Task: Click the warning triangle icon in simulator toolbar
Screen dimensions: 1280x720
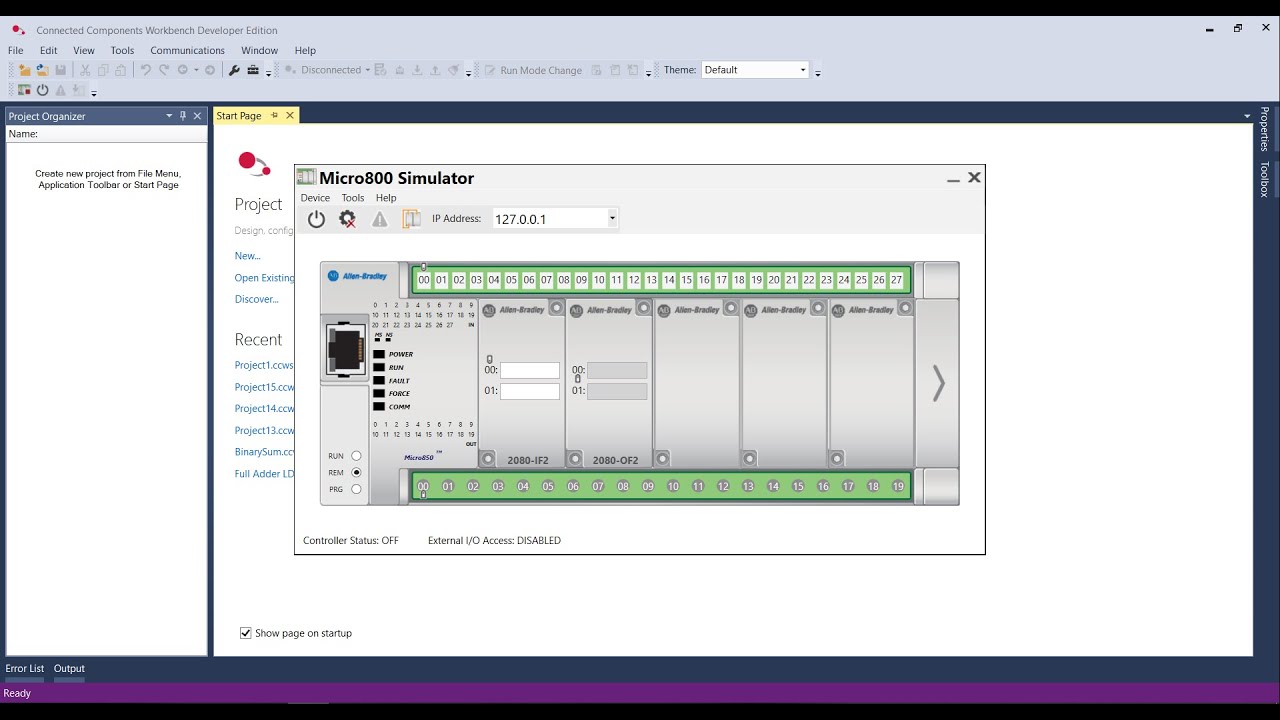Action: point(380,219)
